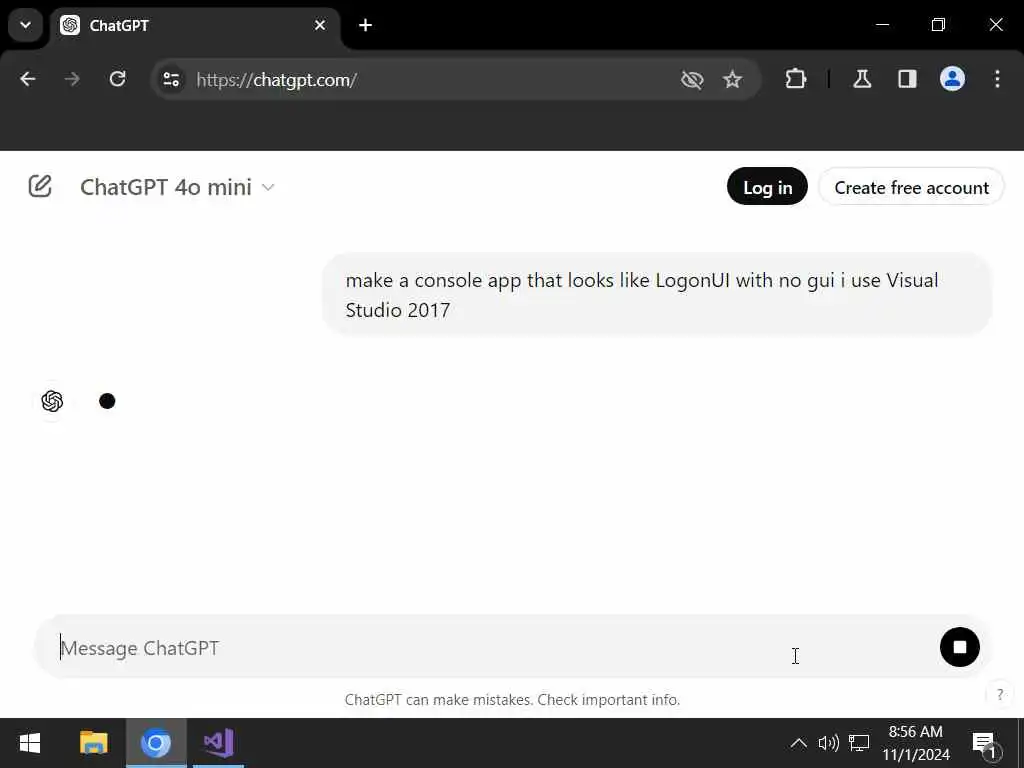
Task: Click the ChatGPT logo avatar beside response
Action: [52, 401]
